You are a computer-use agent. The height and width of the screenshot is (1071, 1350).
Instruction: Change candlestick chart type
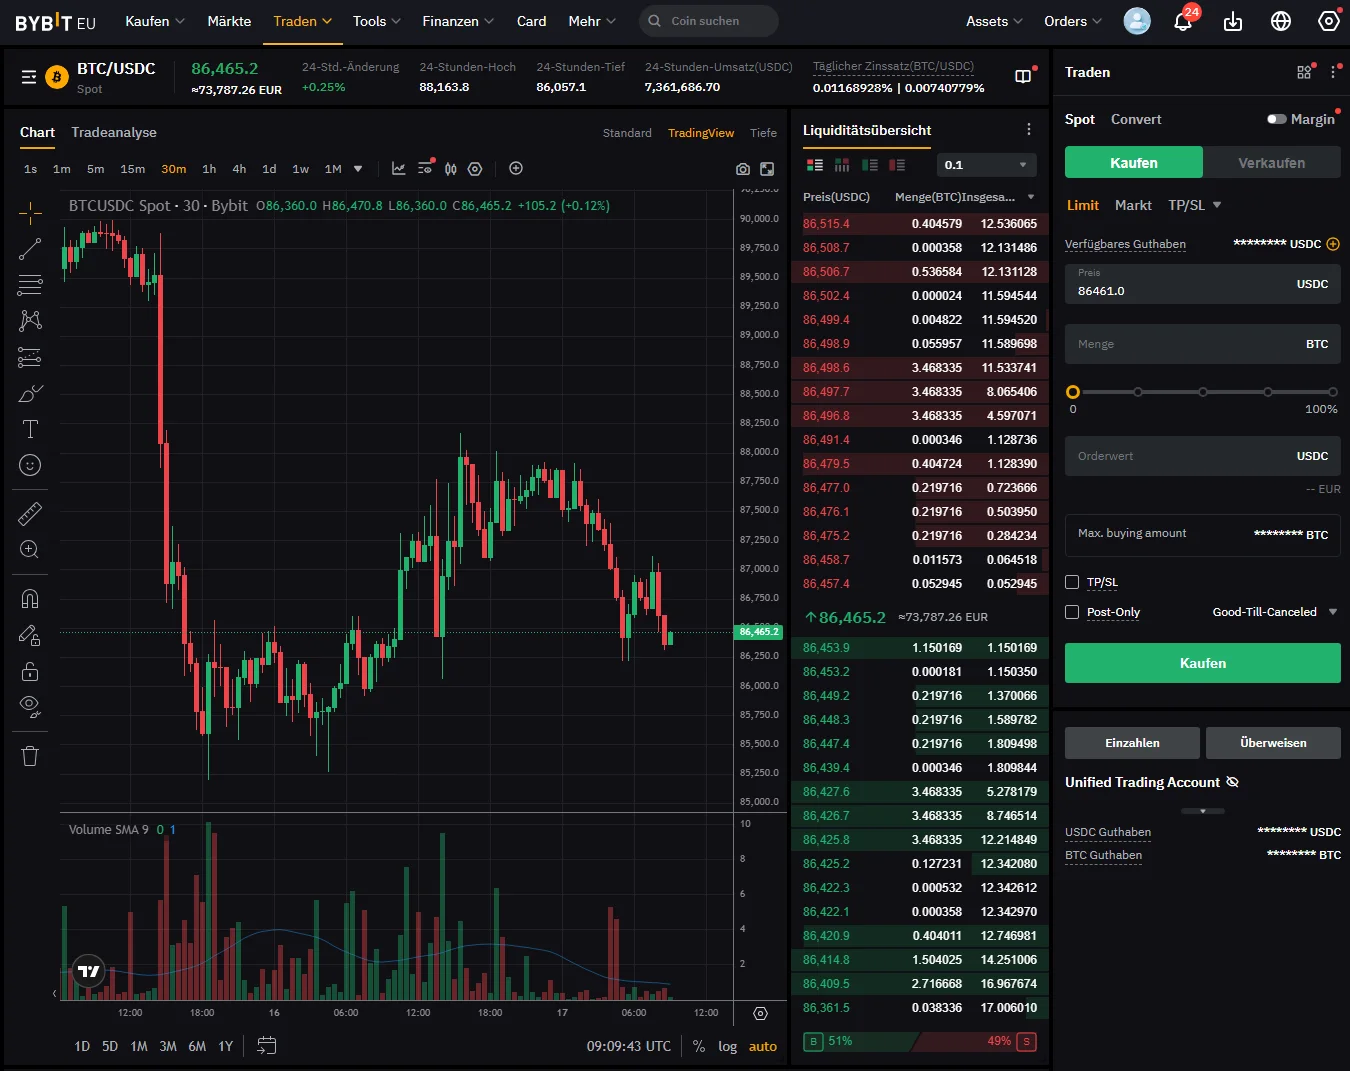click(451, 169)
